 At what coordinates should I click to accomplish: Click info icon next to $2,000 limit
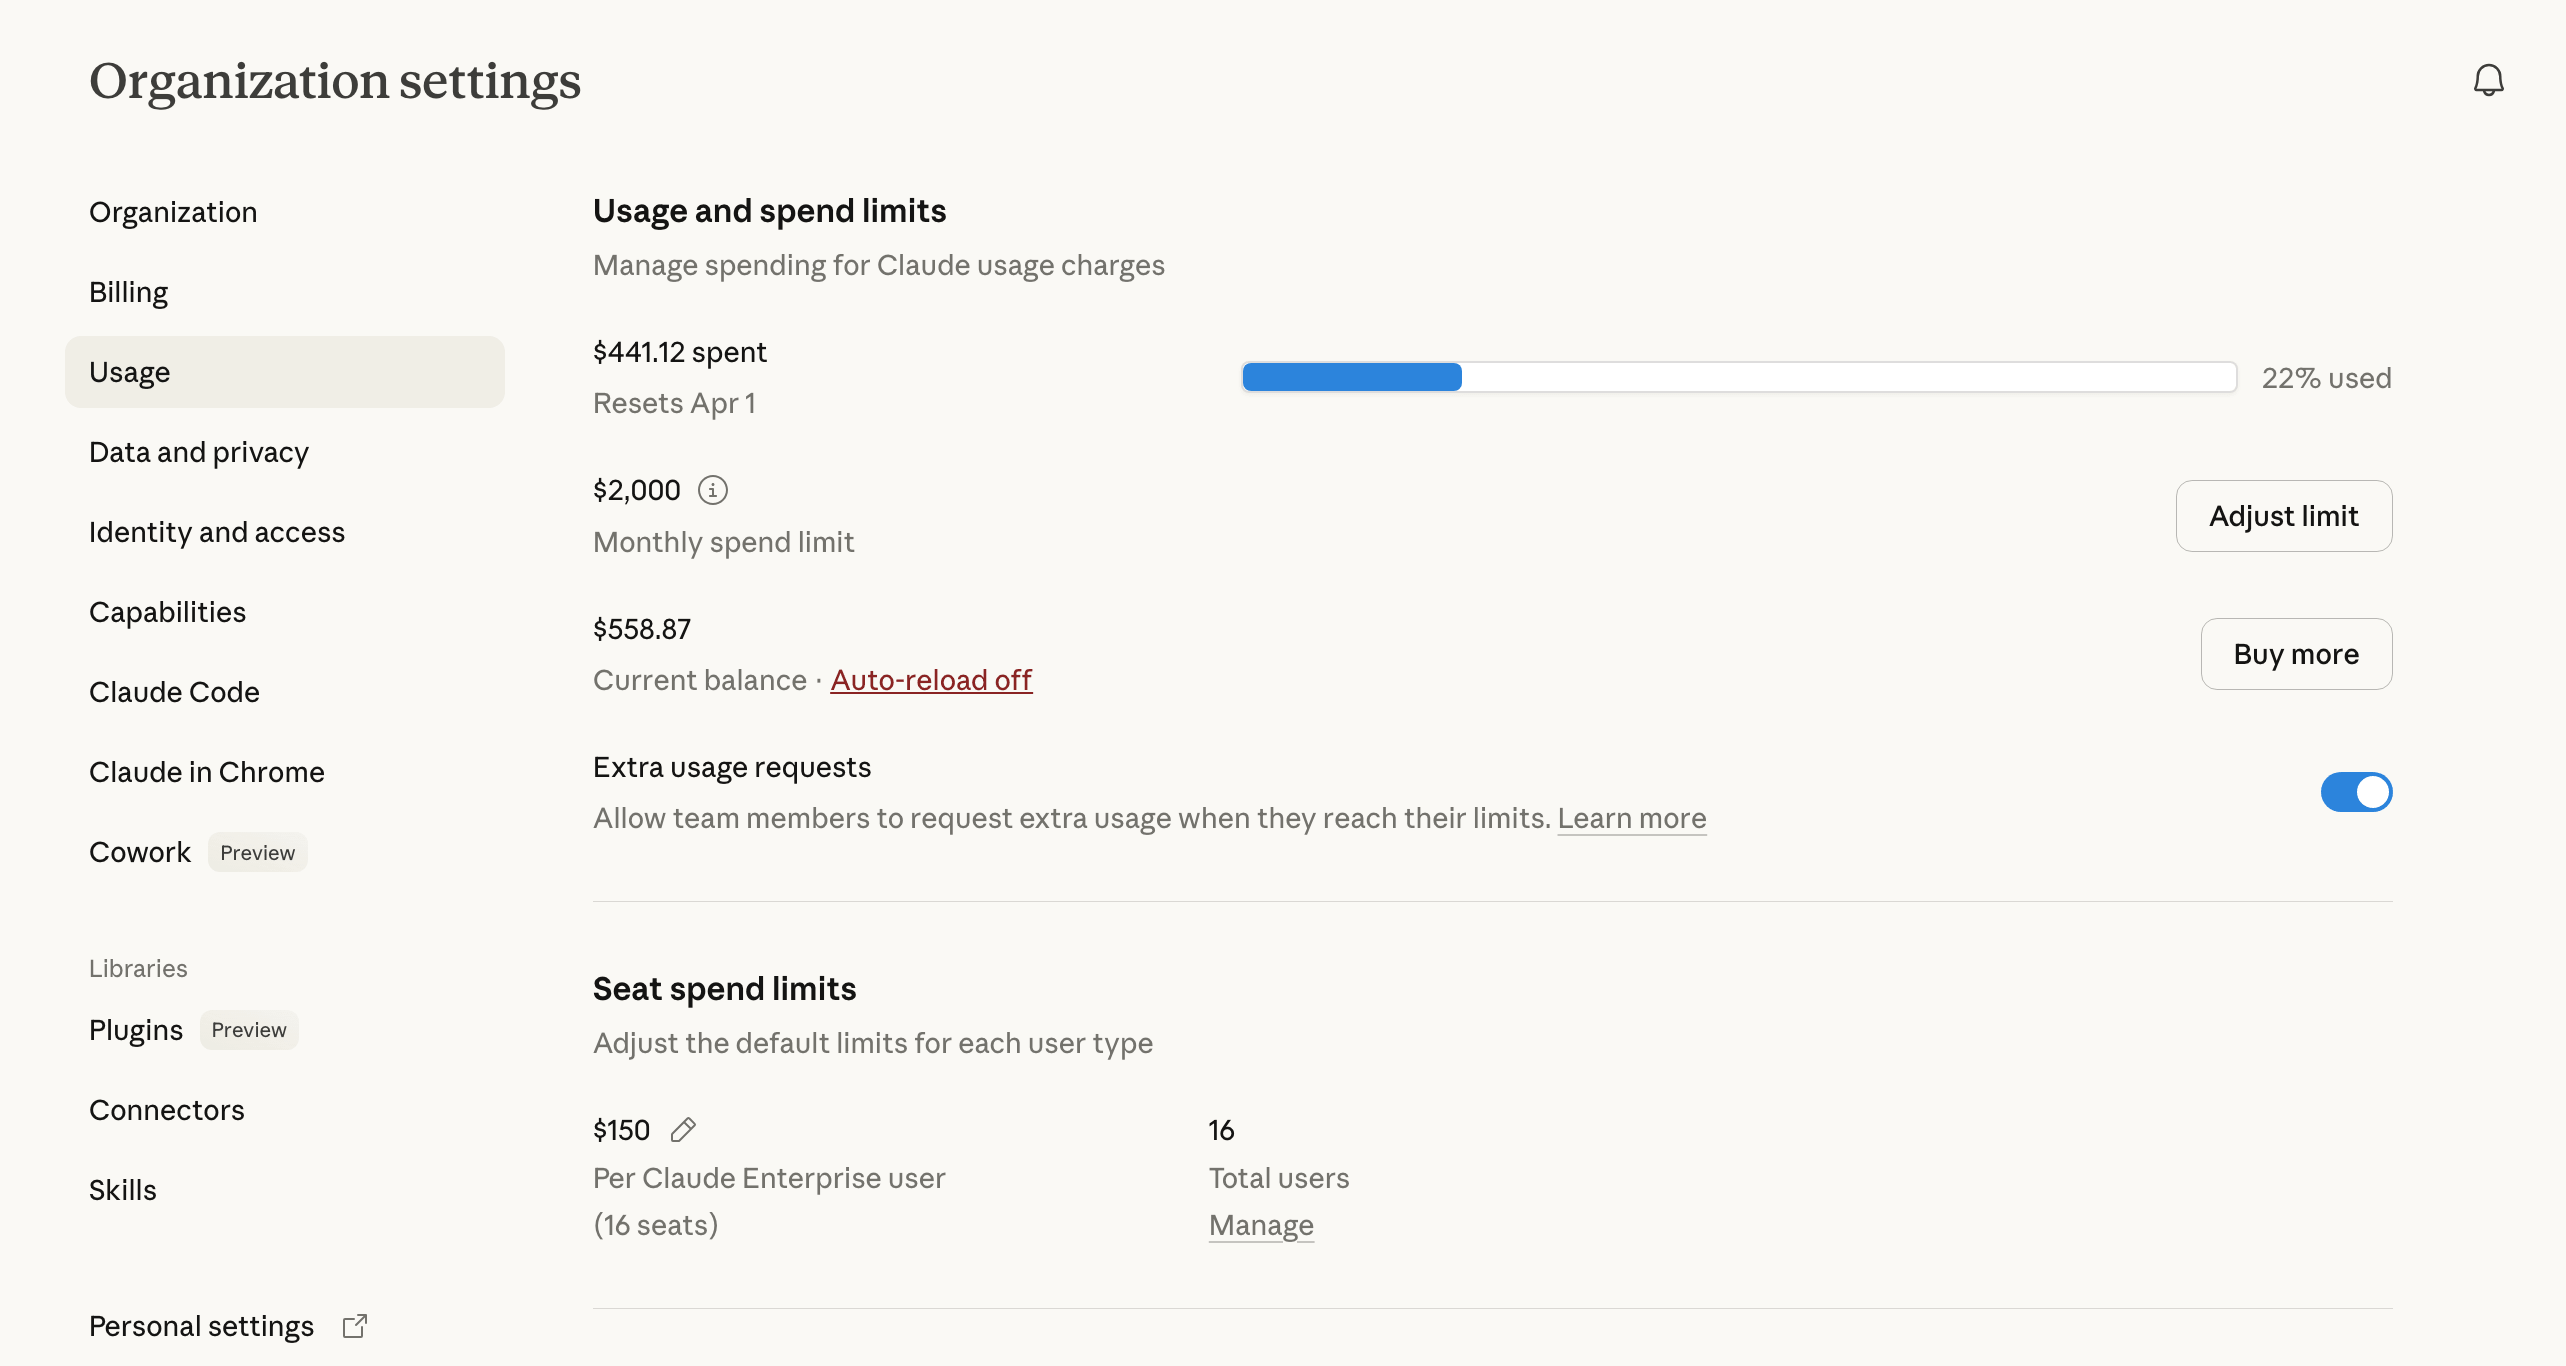coord(712,490)
